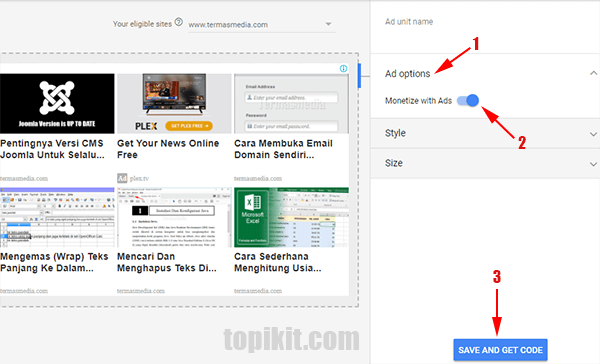Viewport: 600px width, 364px height.
Task: Expand the Size section
Action: [x=485, y=163]
